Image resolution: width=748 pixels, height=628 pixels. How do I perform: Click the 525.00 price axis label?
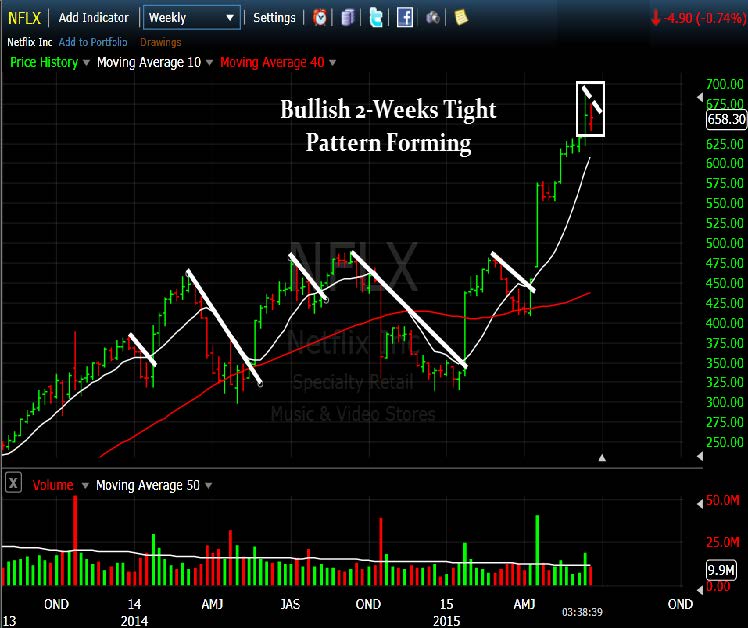pyautogui.click(x=725, y=223)
